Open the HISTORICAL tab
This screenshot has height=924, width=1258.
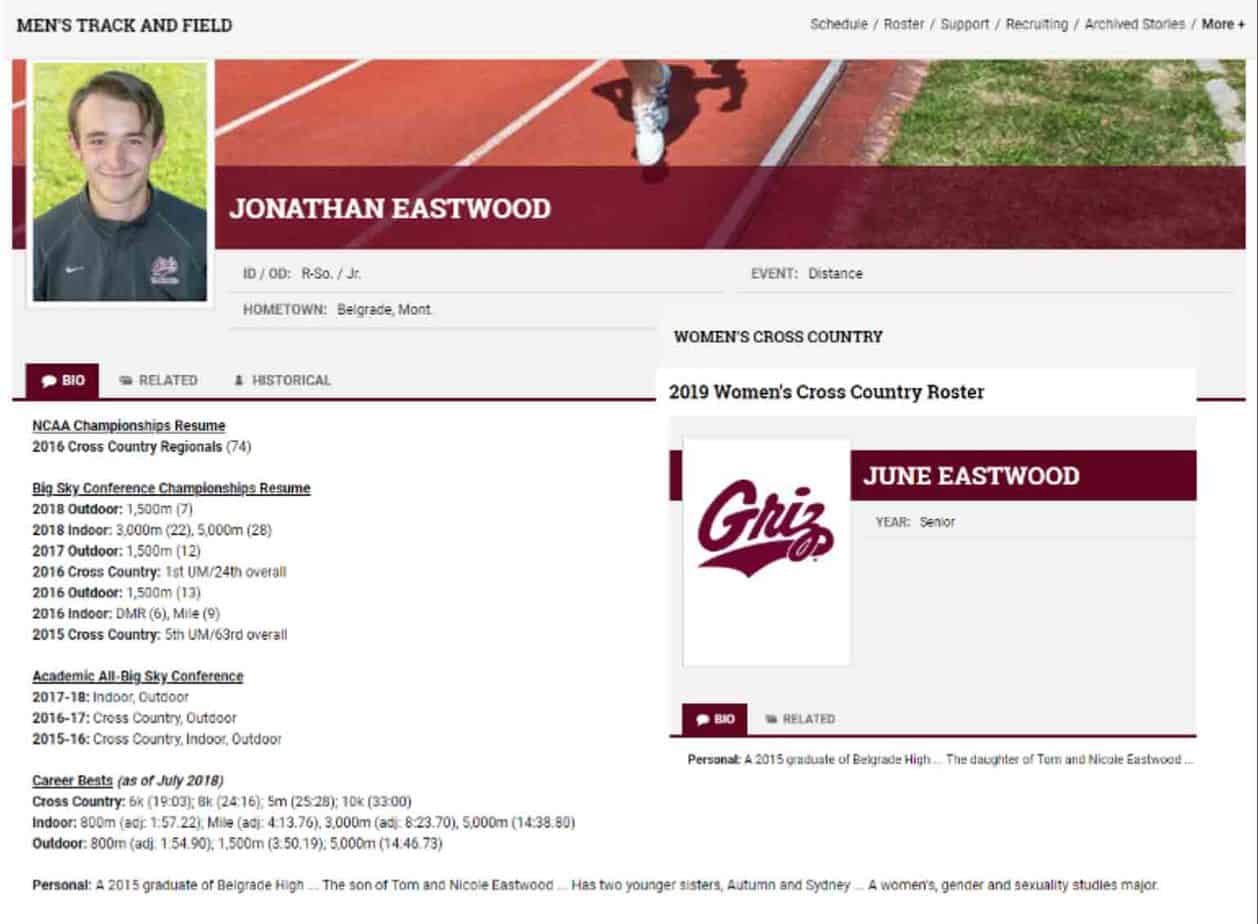(x=281, y=380)
